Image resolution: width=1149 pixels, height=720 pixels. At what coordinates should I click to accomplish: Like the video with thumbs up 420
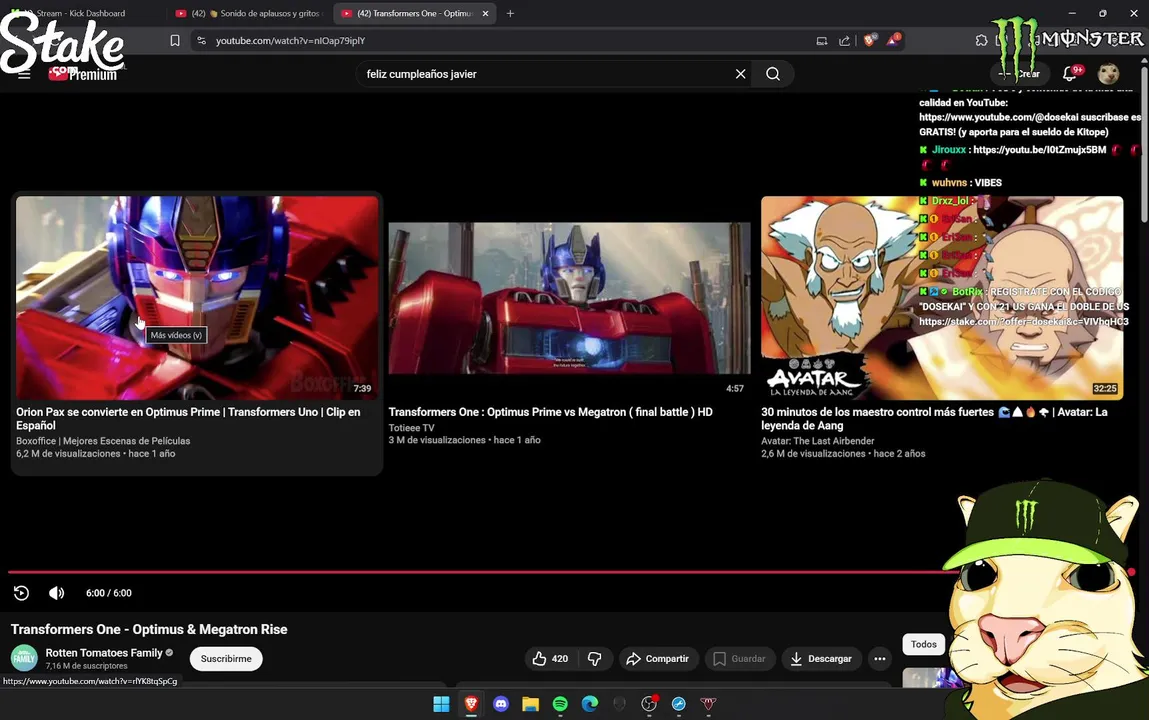(x=551, y=658)
